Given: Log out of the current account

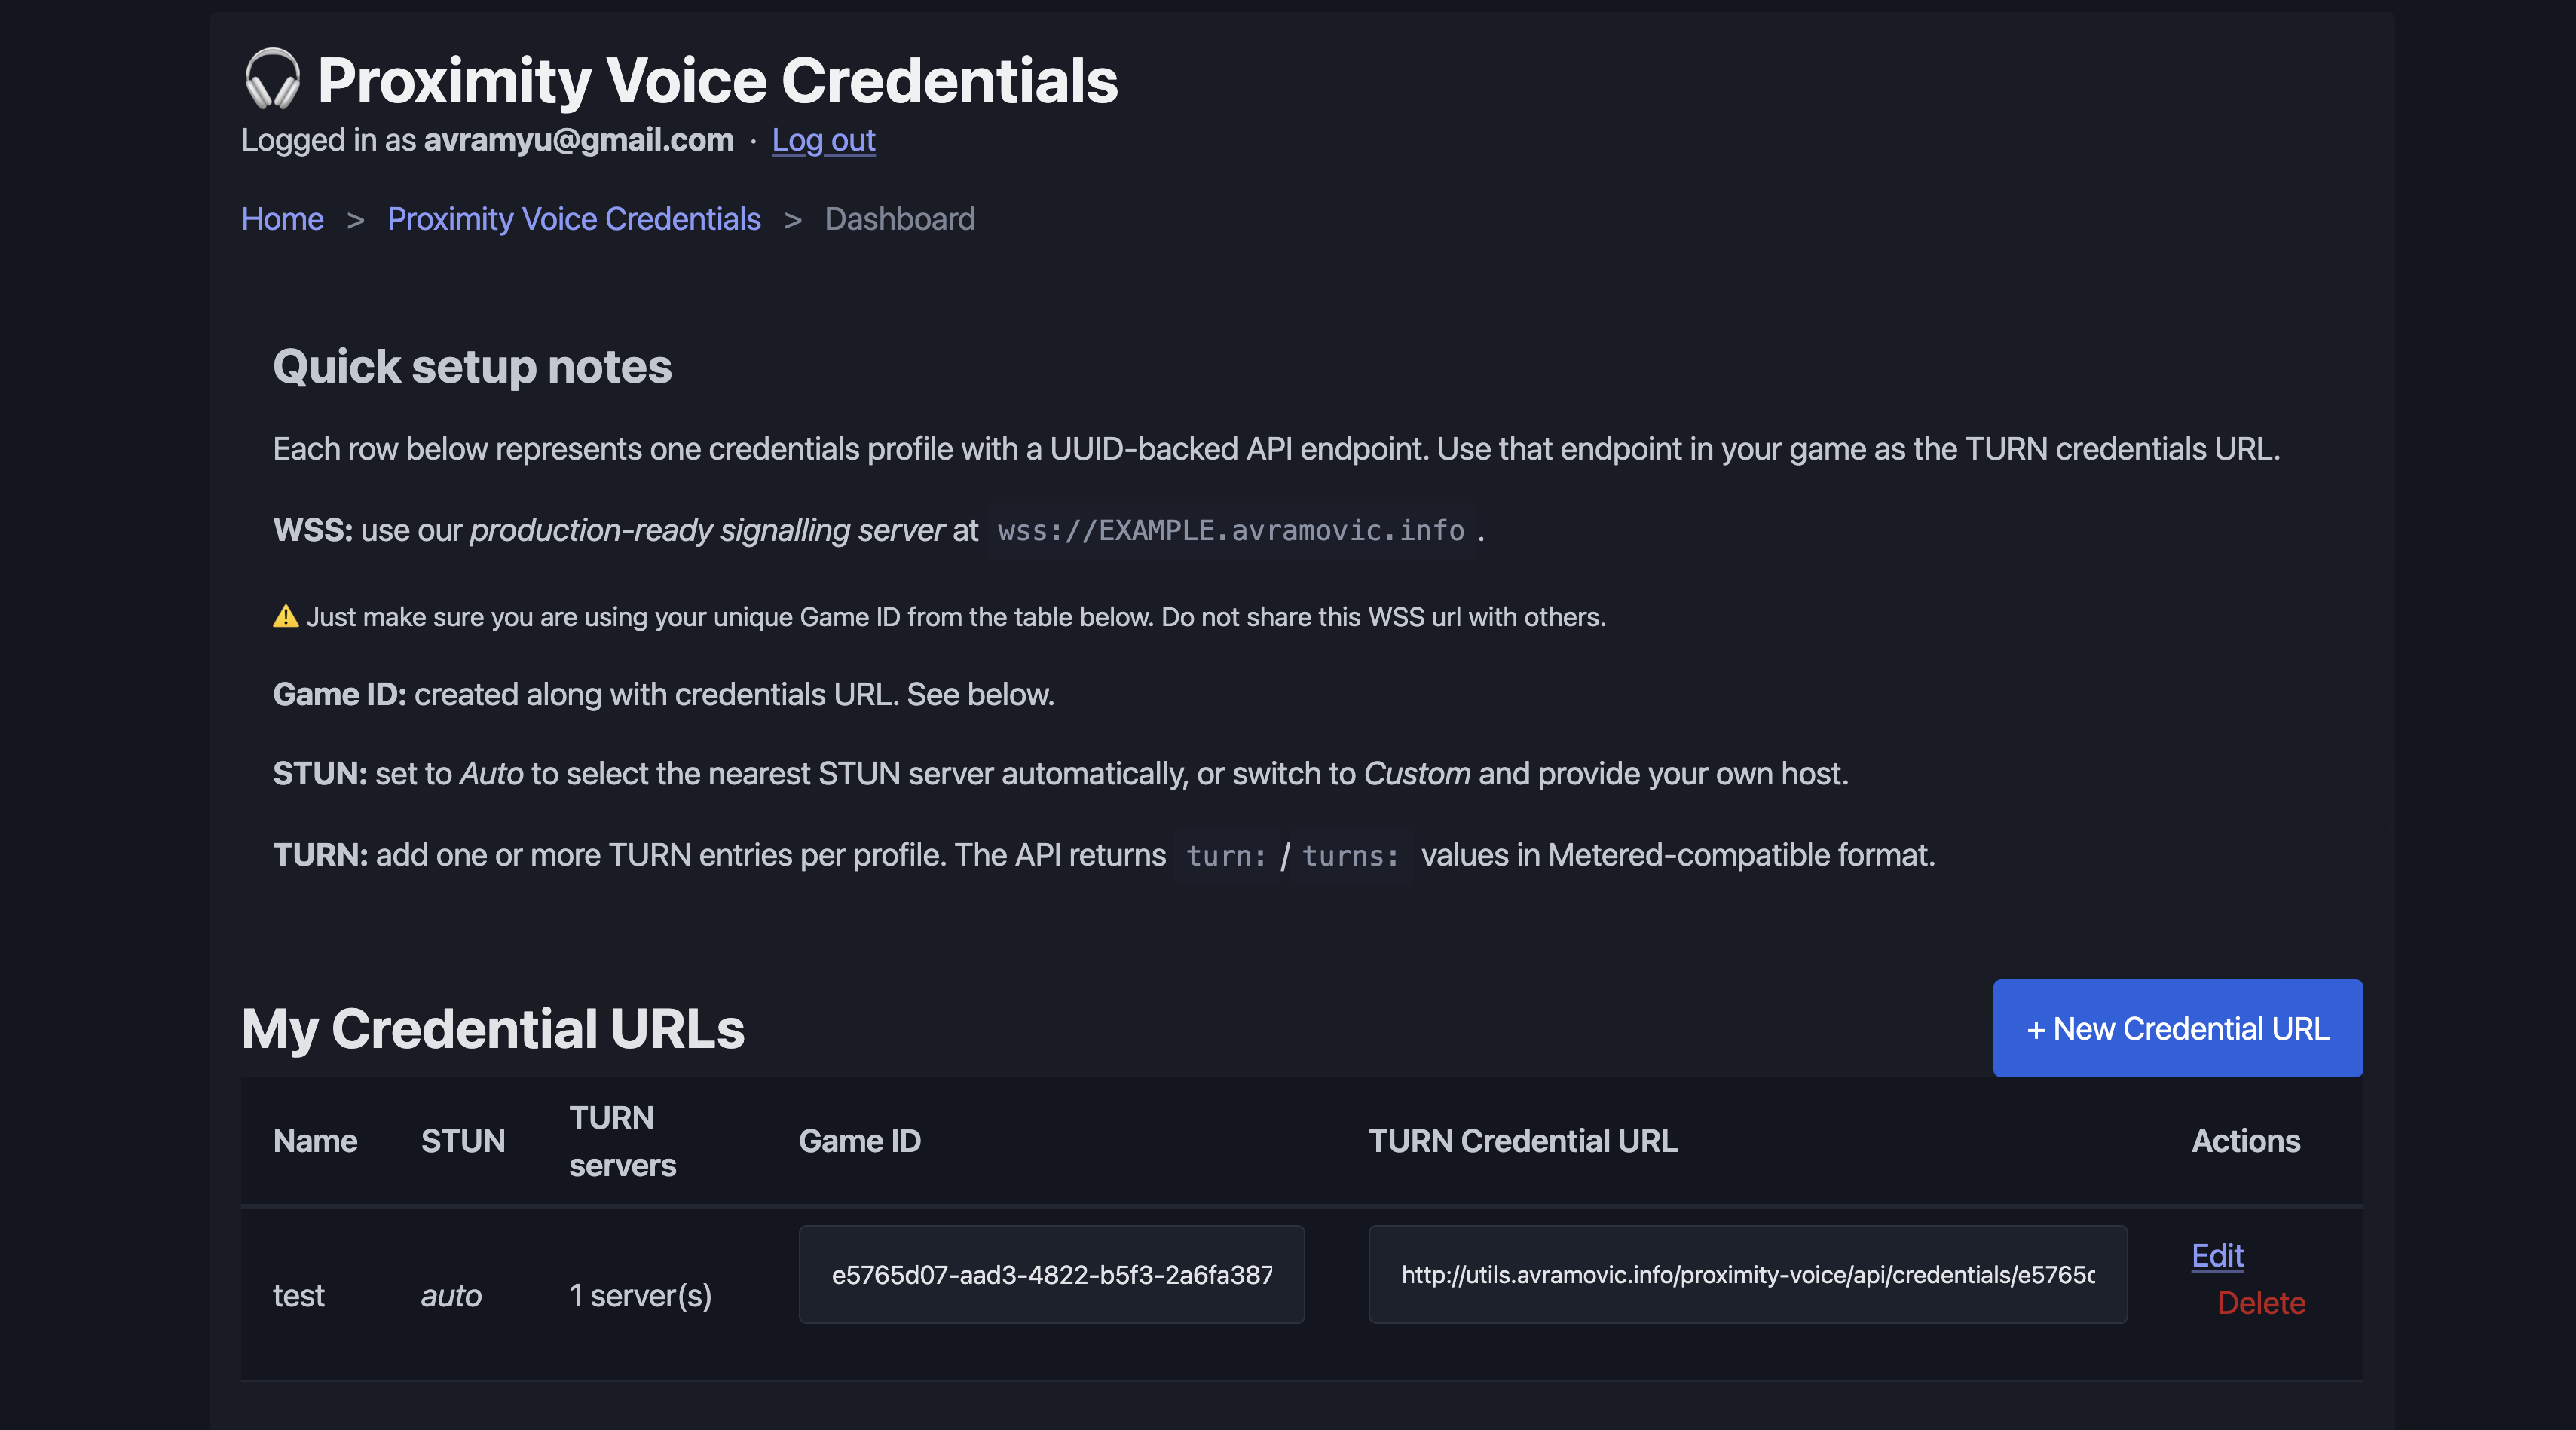Looking at the screenshot, I should click(x=822, y=140).
